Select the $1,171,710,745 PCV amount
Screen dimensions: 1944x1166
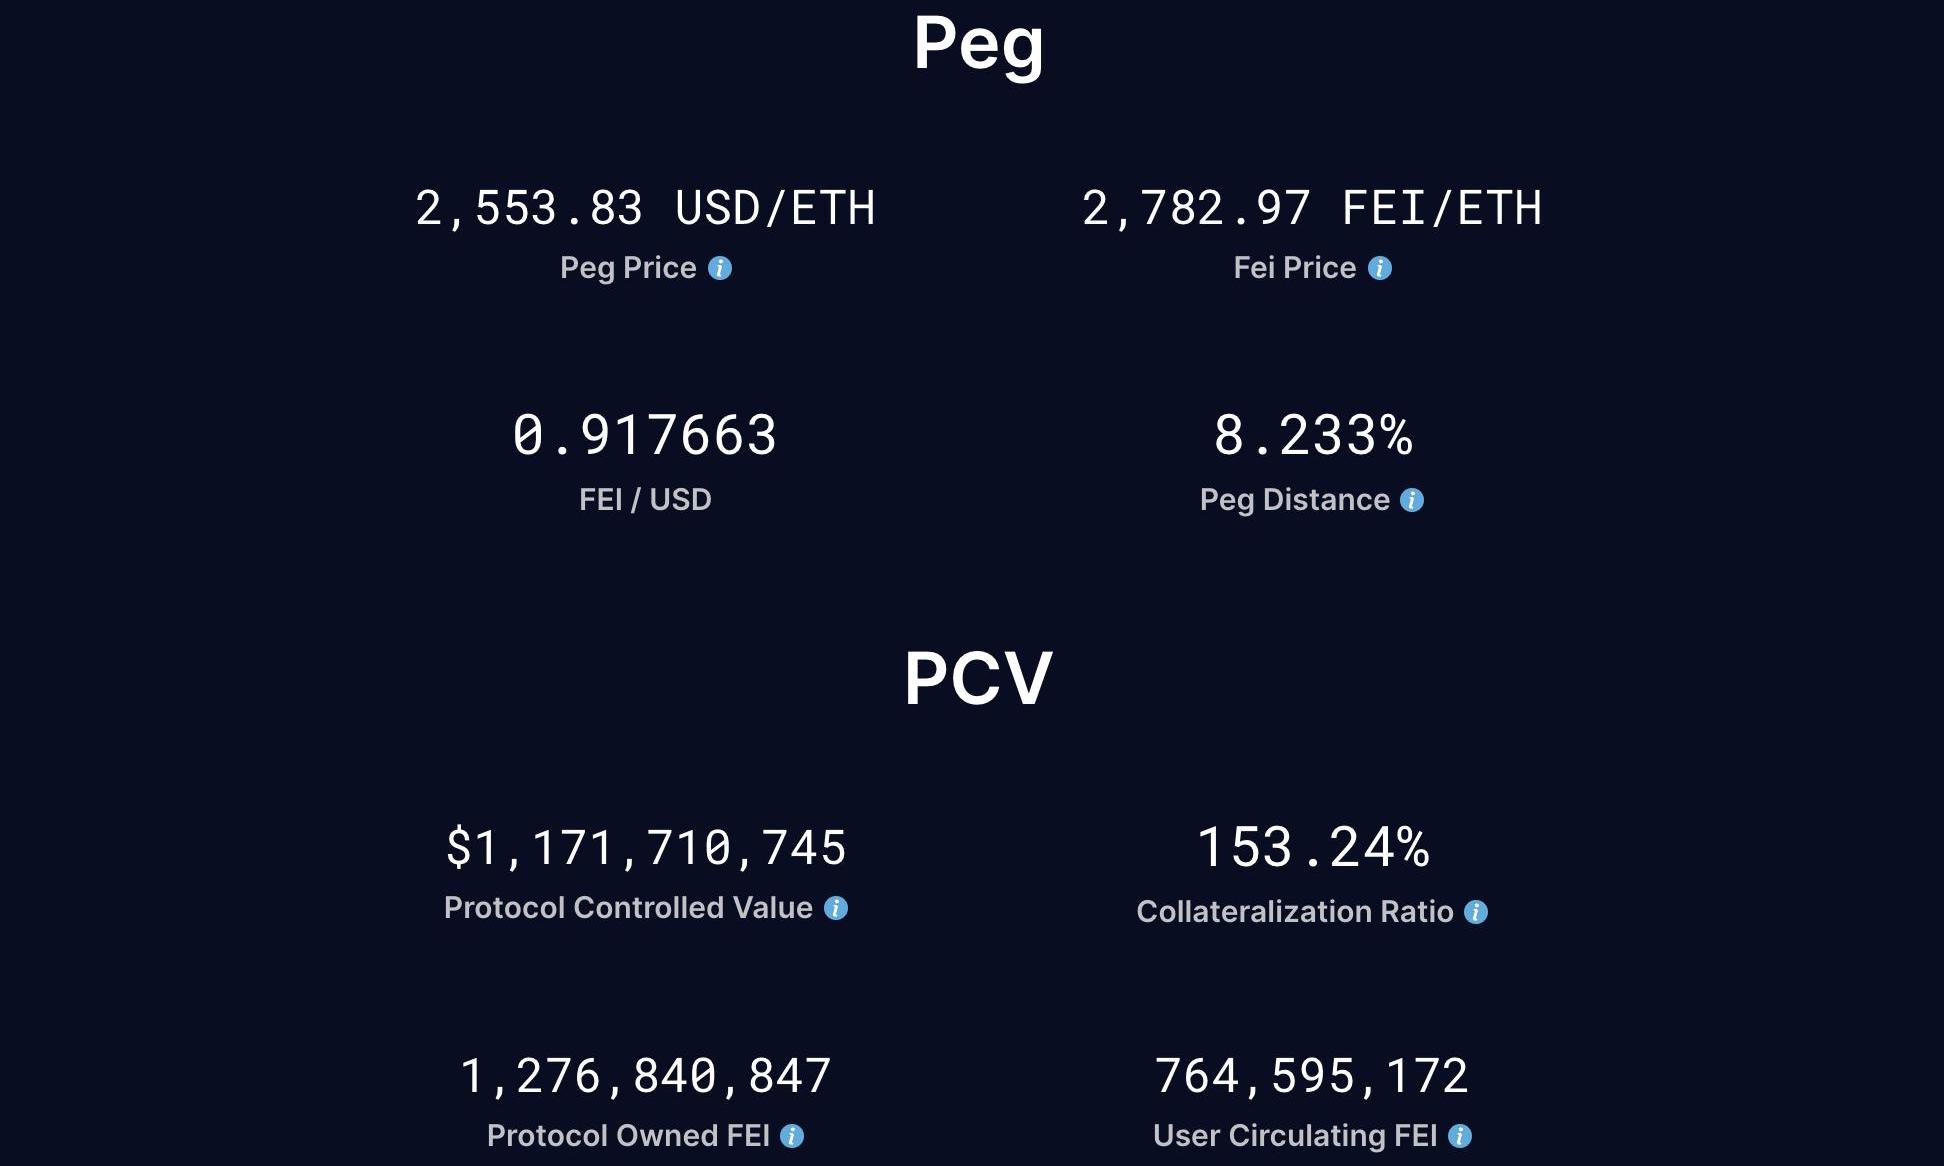(x=645, y=848)
